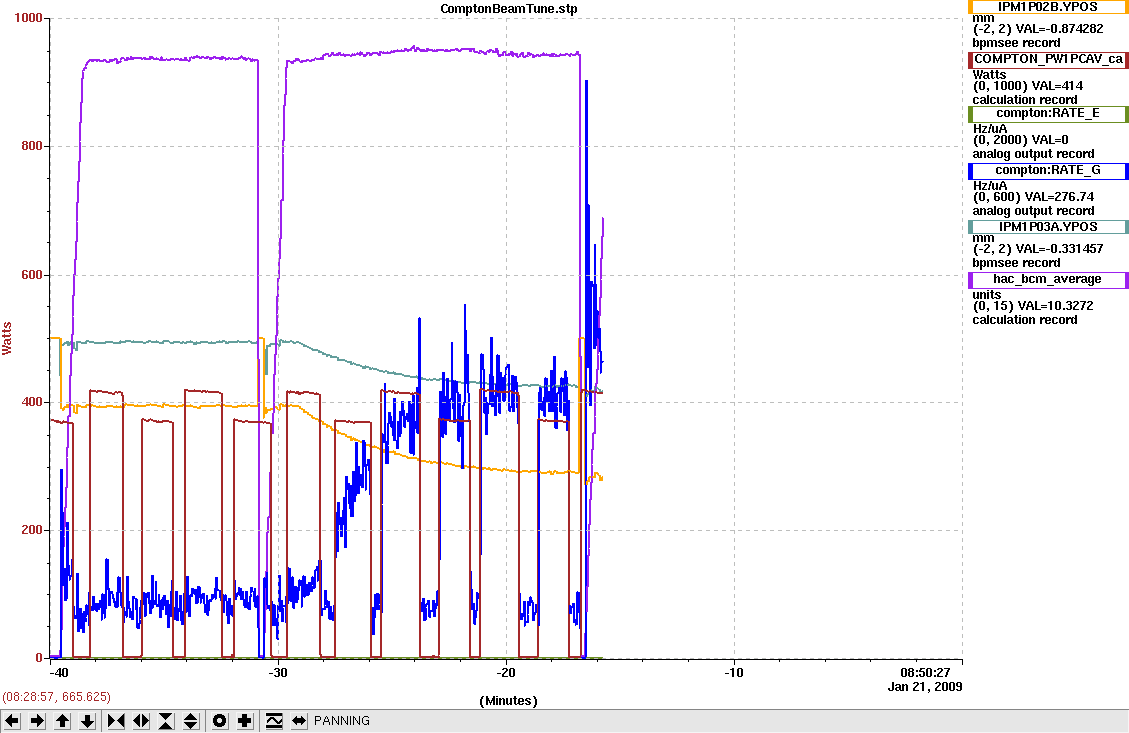Pan the plot left with arrow button
This screenshot has height=733, width=1129.
click(x=12, y=721)
